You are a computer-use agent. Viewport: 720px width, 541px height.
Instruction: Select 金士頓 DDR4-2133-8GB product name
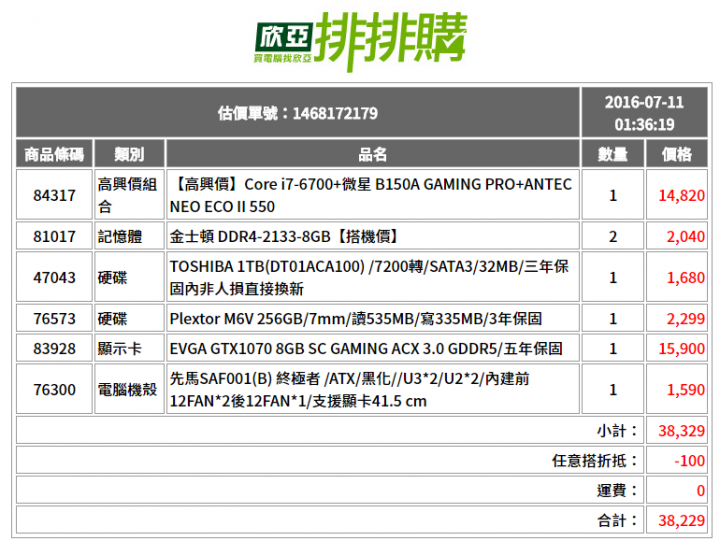[284, 237]
